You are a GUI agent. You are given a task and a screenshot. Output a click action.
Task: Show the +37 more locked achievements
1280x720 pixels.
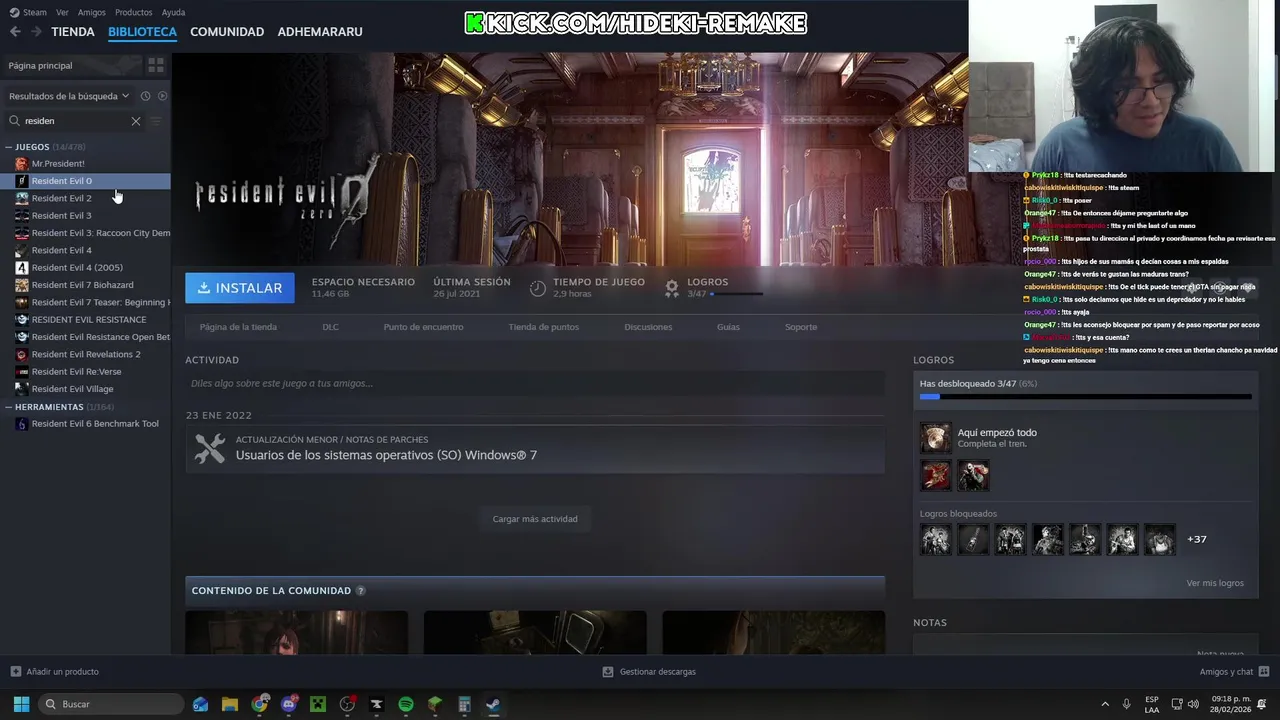pyautogui.click(x=1197, y=539)
